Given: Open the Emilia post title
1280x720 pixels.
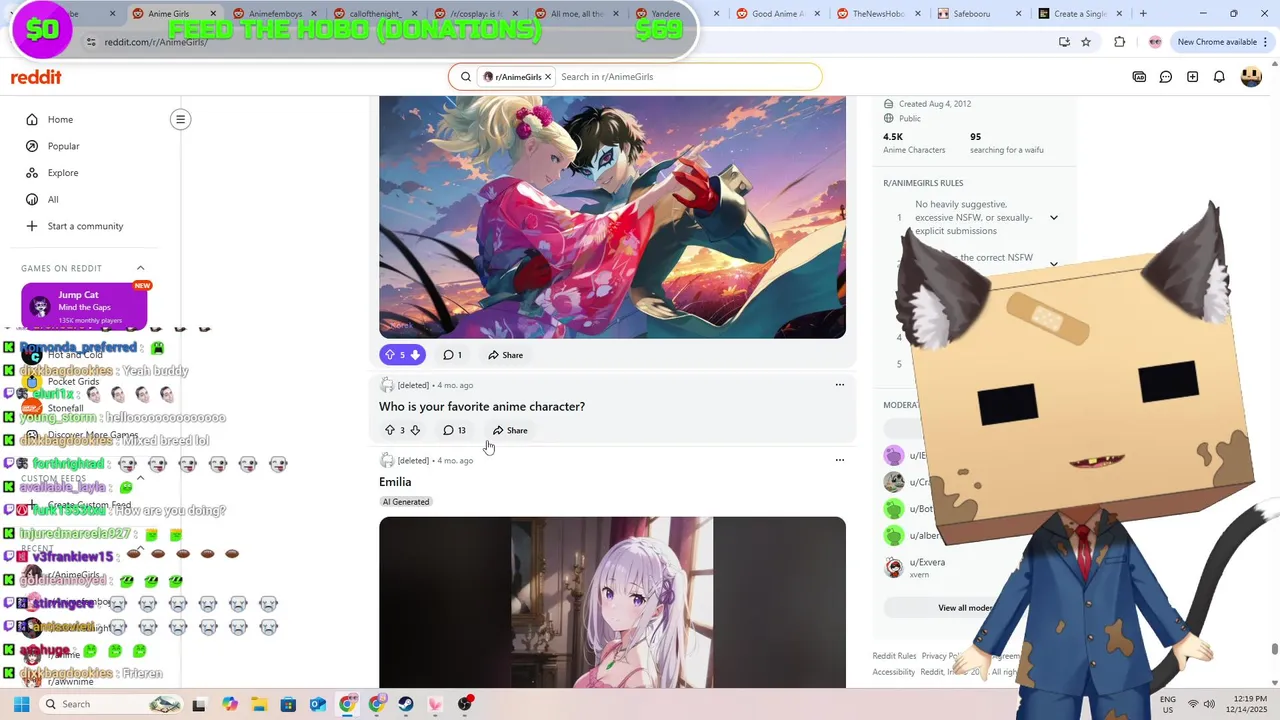Looking at the screenshot, I should click(x=395, y=482).
